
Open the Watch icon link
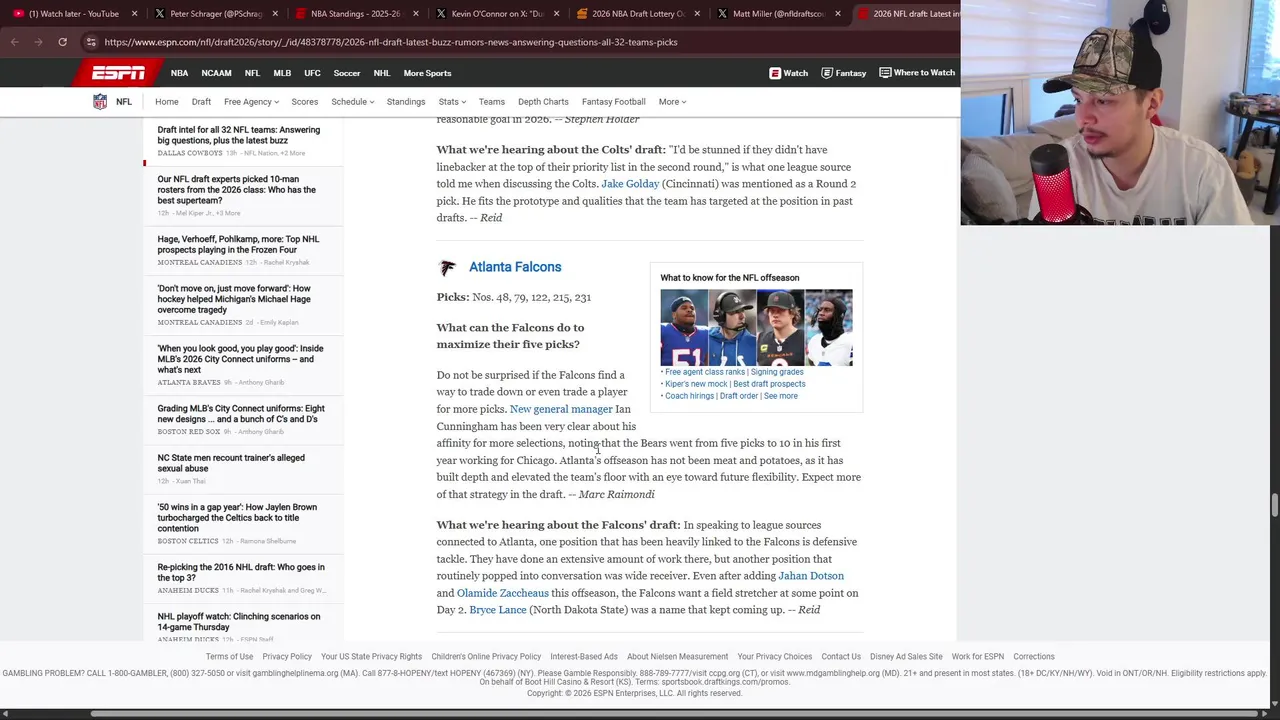coord(788,73)
